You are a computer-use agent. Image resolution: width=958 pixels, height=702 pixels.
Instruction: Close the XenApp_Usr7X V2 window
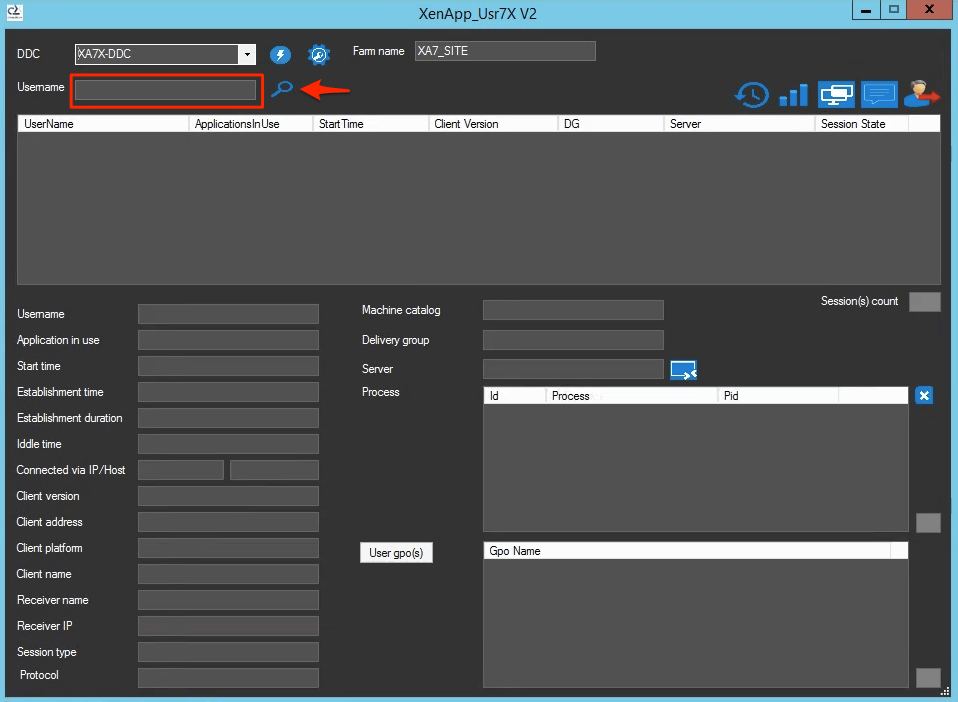[x=929, y=10]
